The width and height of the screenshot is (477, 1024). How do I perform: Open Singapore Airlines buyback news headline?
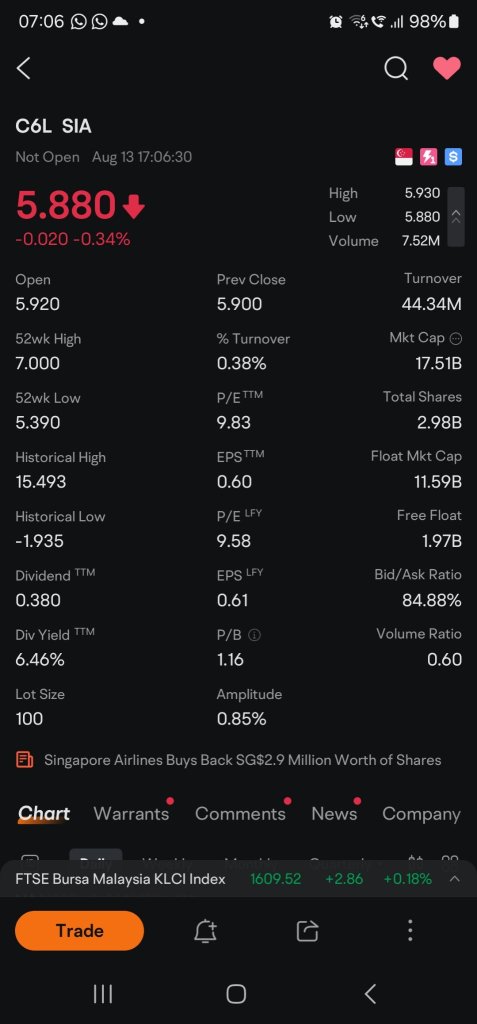pyautogui.click(x=242, y=760)
